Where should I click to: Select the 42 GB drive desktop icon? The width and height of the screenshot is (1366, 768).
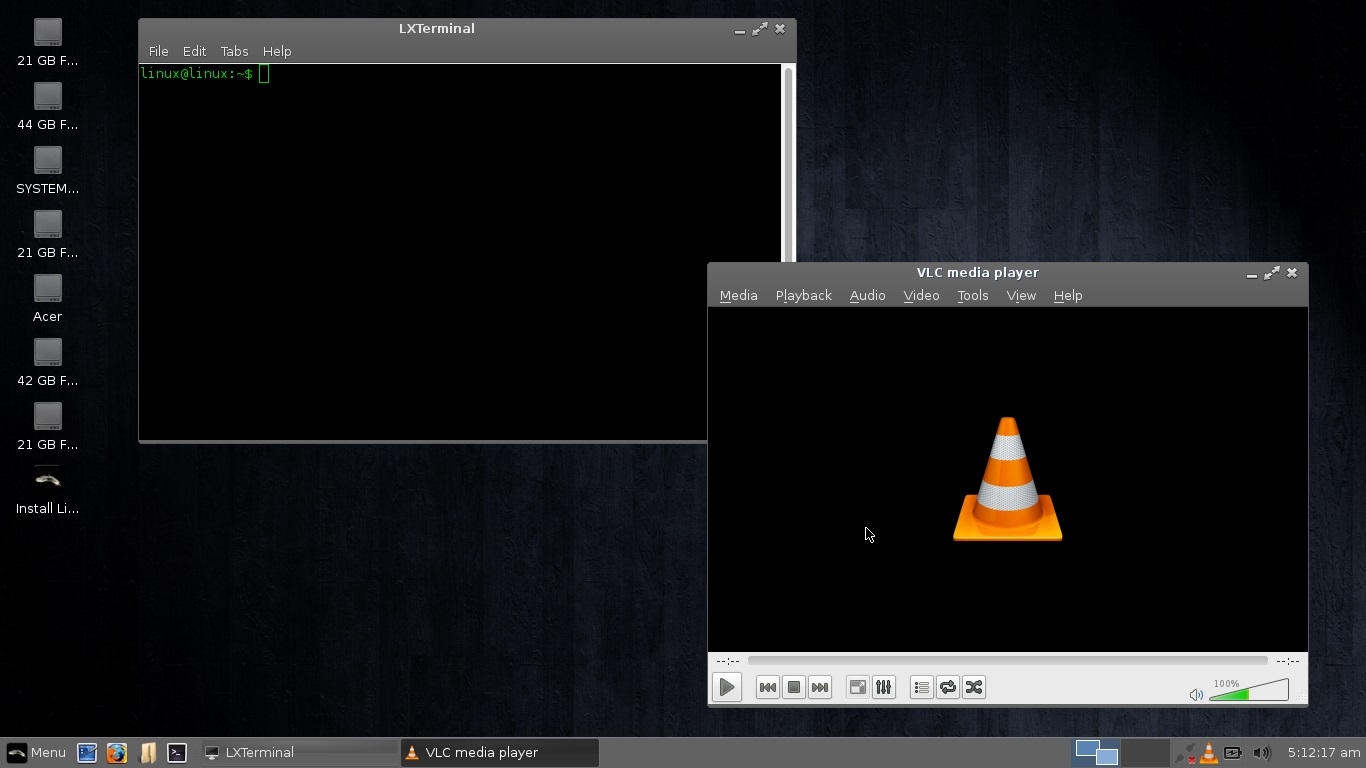pos(47,362)
